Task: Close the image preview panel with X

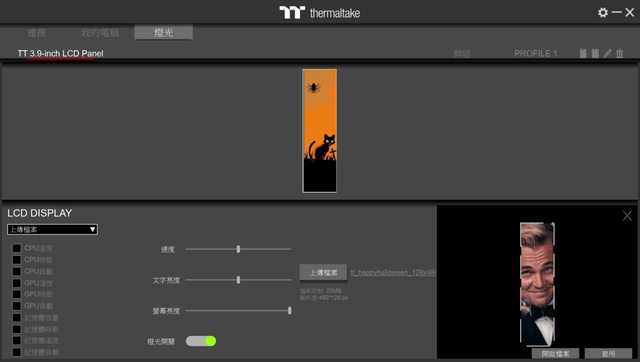Action: [627, 216]
